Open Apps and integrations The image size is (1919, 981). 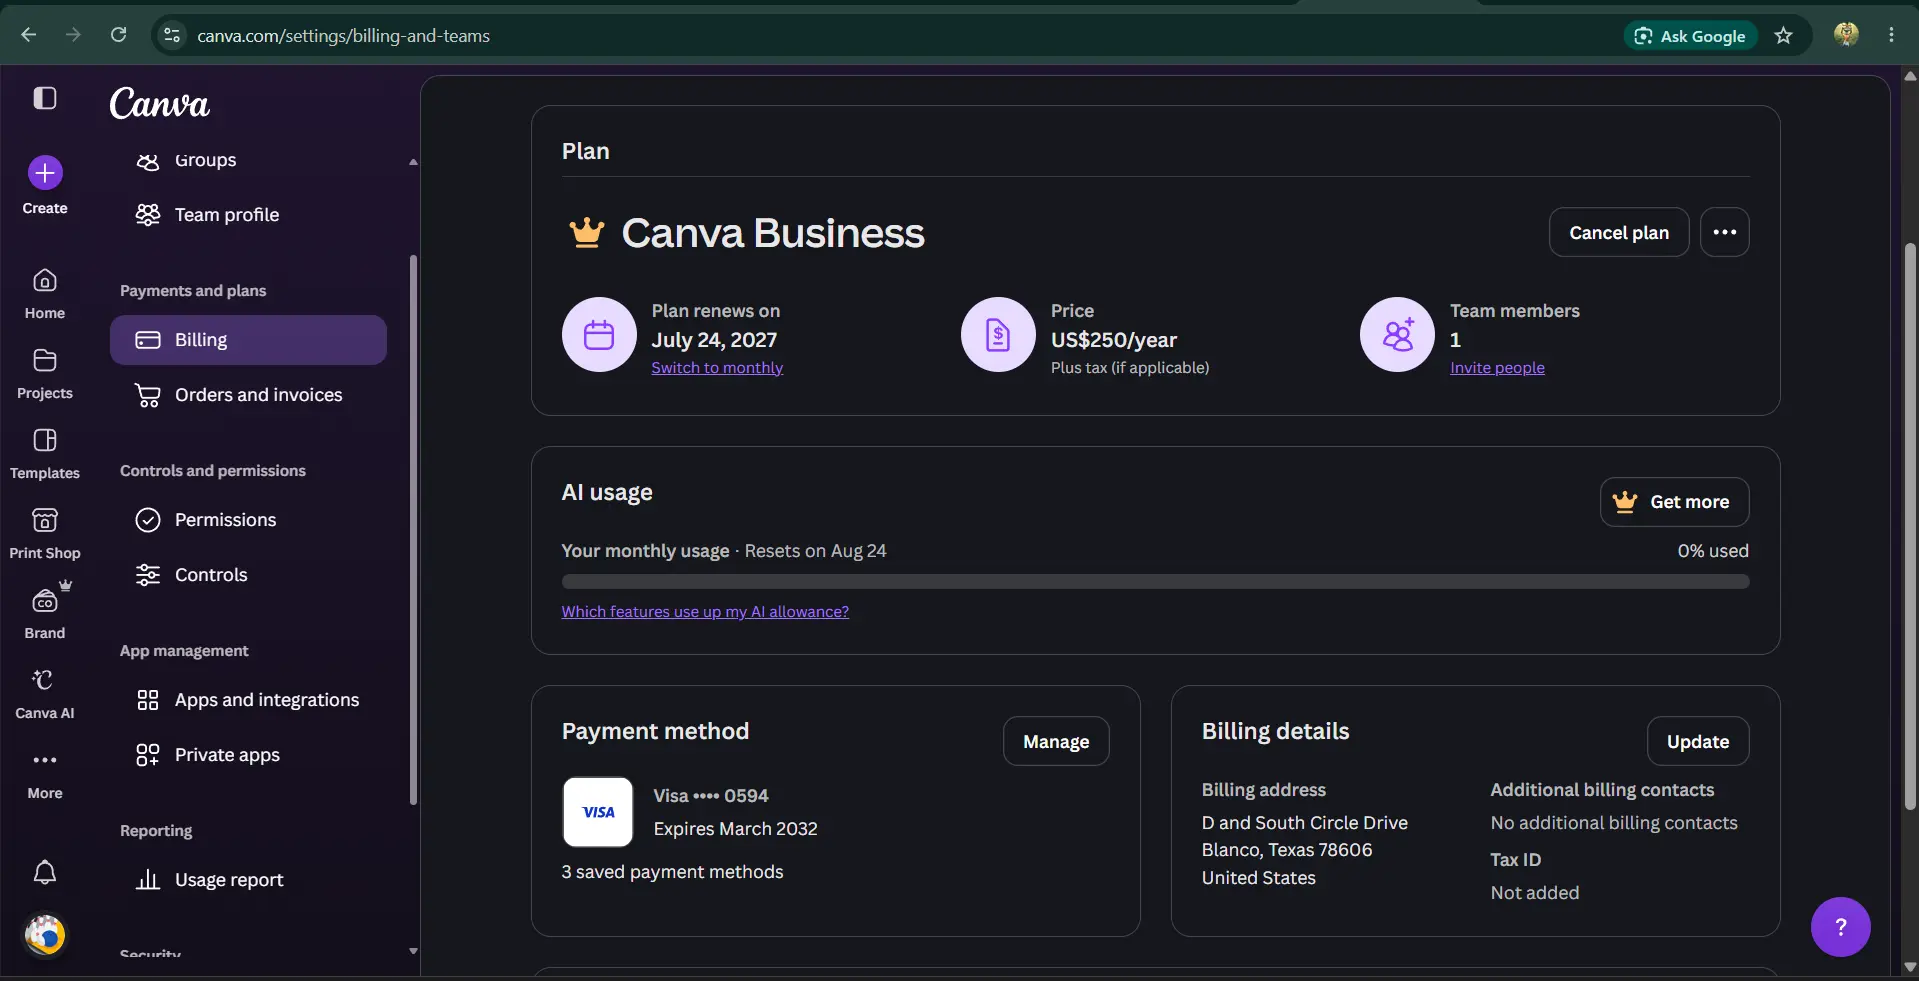[248, 700]
